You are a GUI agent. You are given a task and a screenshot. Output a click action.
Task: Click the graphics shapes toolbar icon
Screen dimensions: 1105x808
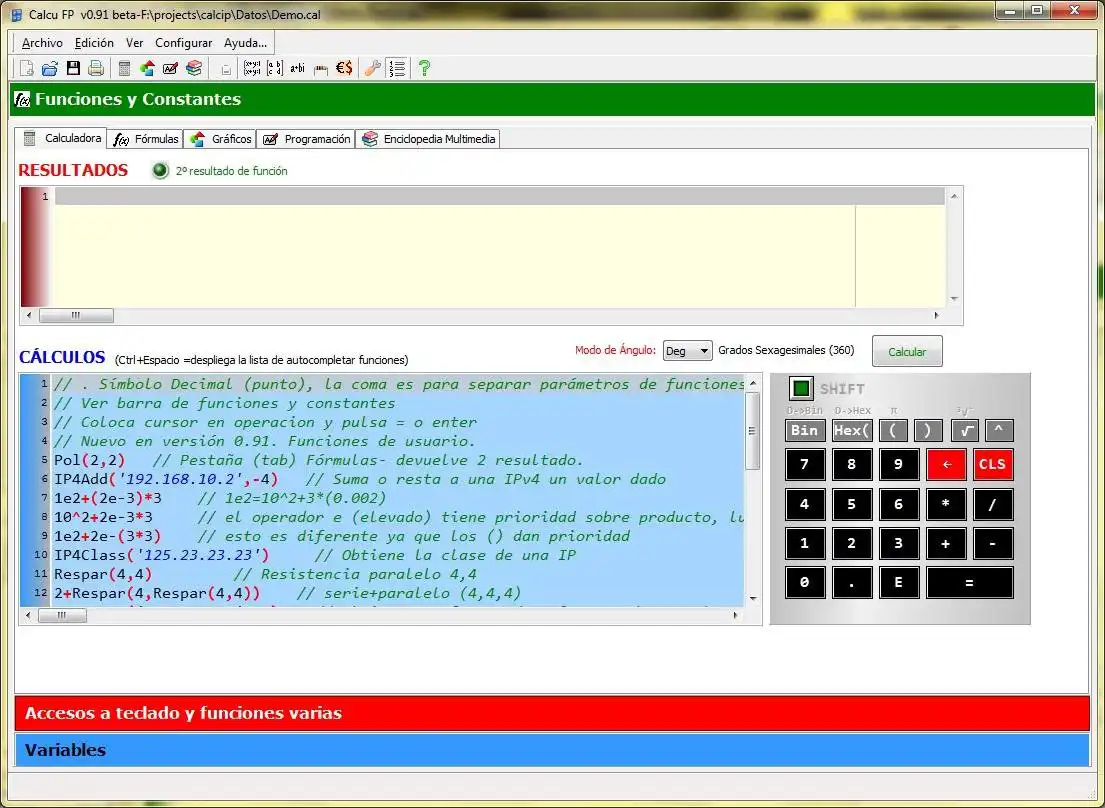coord(147,68)
